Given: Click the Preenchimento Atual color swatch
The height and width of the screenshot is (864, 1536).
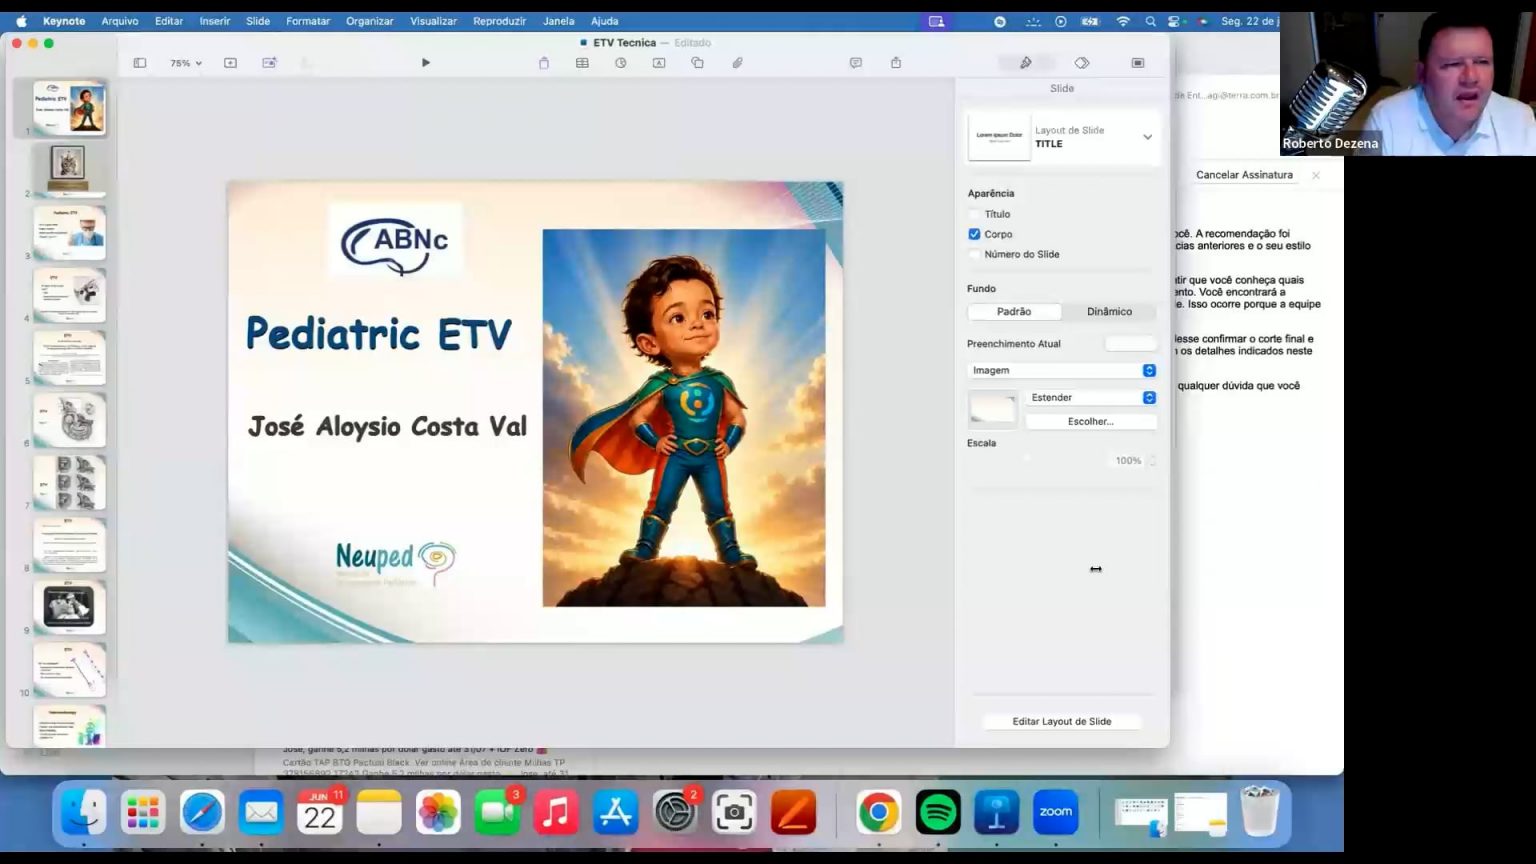Looking at the screenshot, I should point(1131,343).
